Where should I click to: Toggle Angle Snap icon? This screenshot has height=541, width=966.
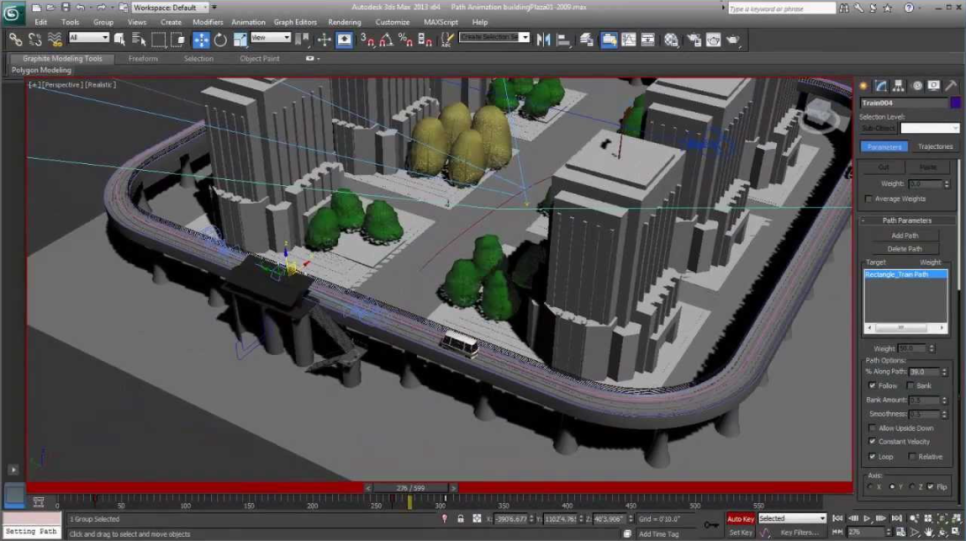pyautogui.click(x=386, y=40)
